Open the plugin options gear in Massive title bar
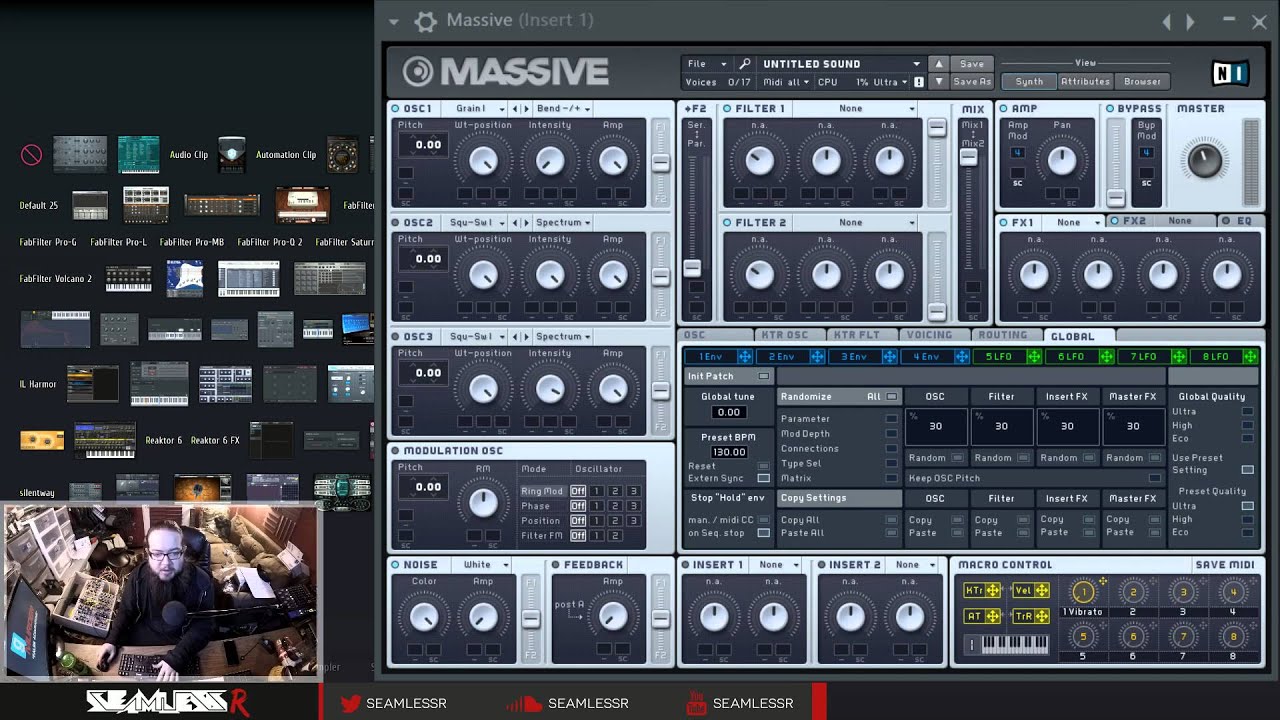This screenshot has height=720, width=1280. tap(425, 21)
